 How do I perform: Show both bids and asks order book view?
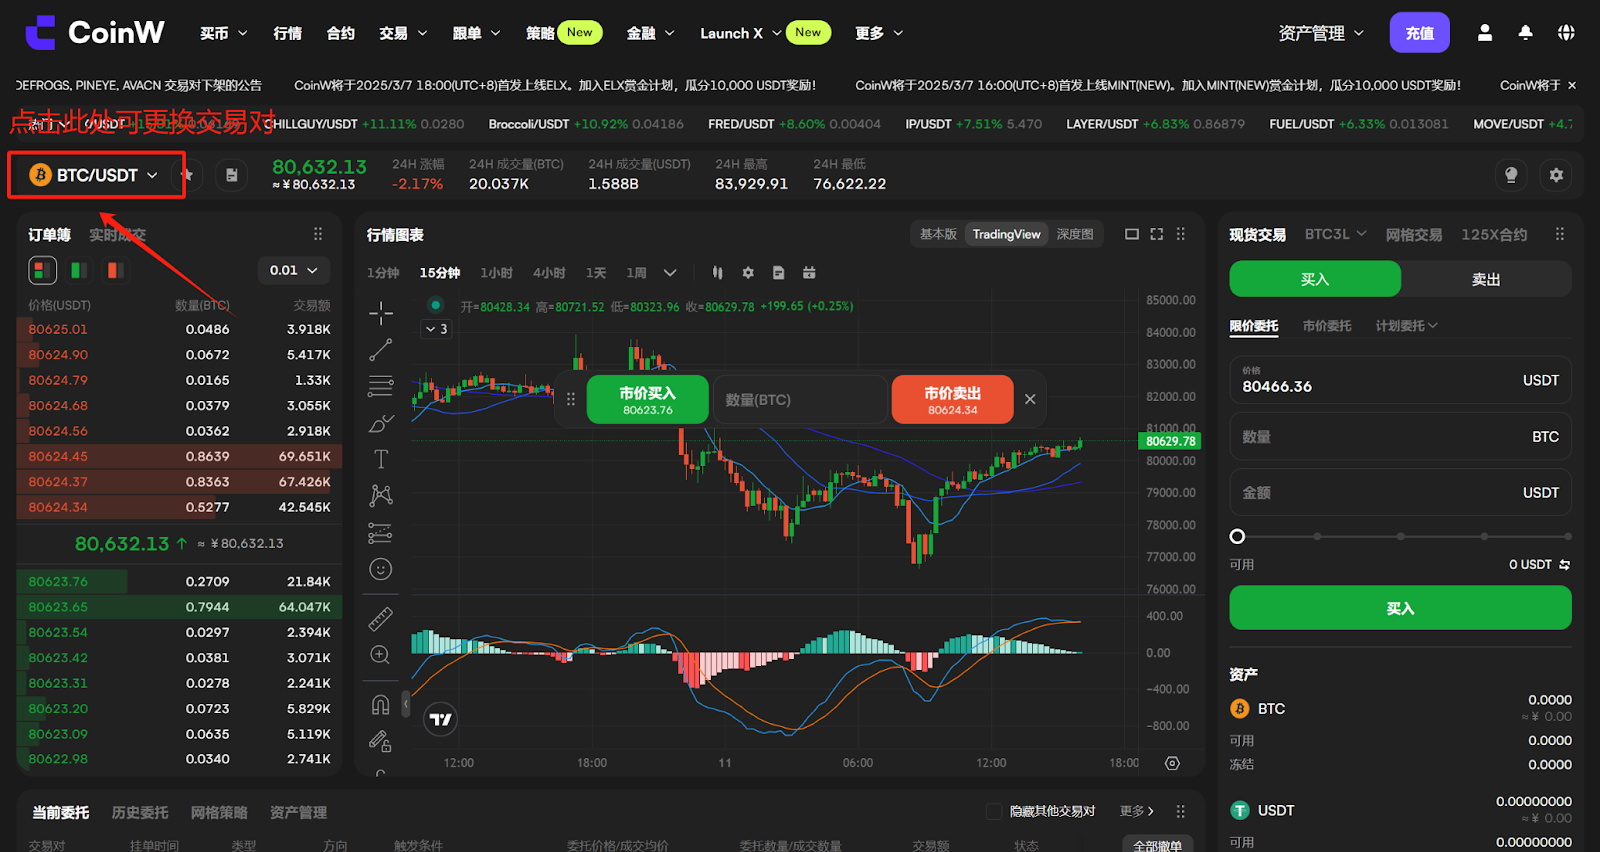[42, 270]
